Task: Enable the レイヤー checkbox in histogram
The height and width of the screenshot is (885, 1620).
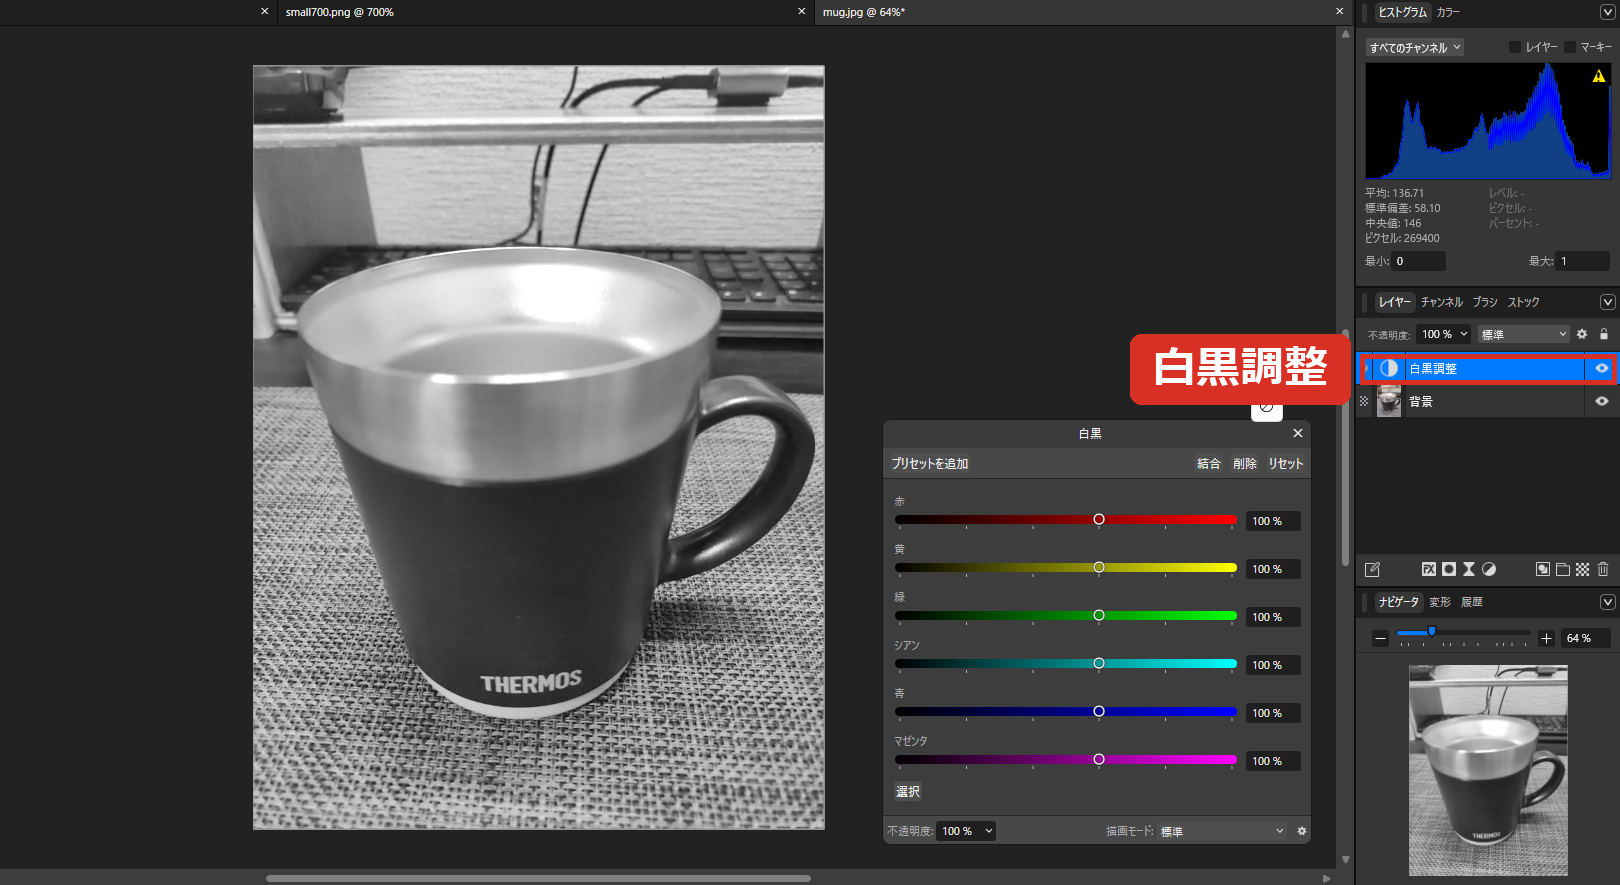Action: [x=1514, y=47]
